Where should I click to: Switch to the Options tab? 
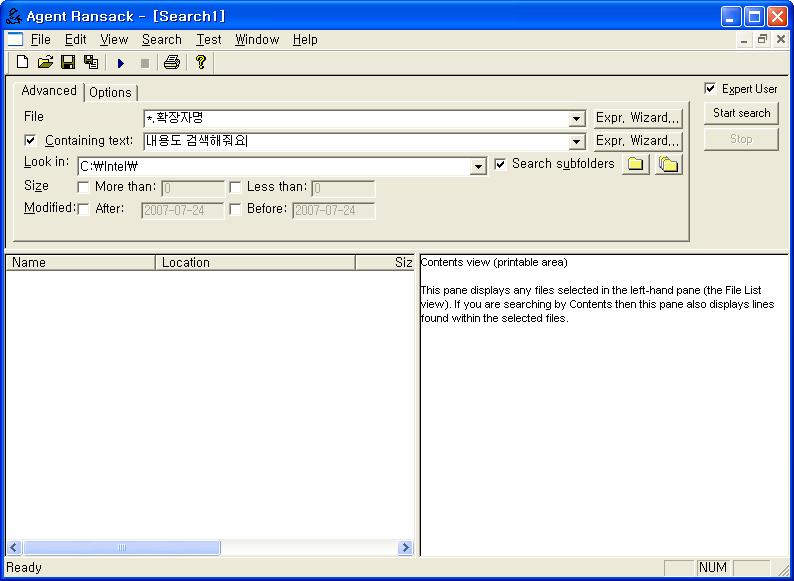point(110,93)
